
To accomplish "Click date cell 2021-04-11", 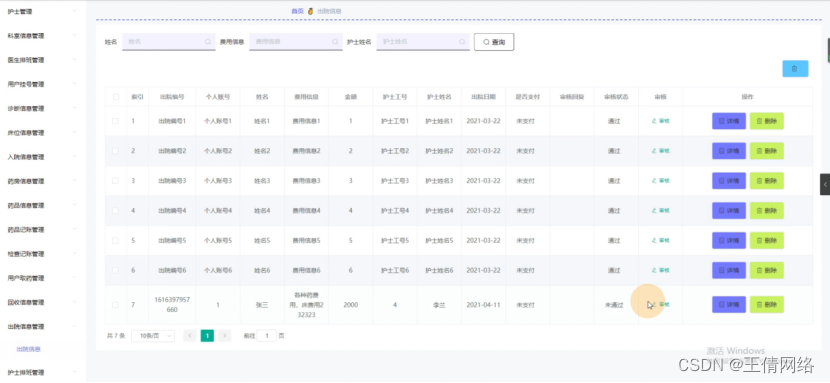I will pos(483,305).
